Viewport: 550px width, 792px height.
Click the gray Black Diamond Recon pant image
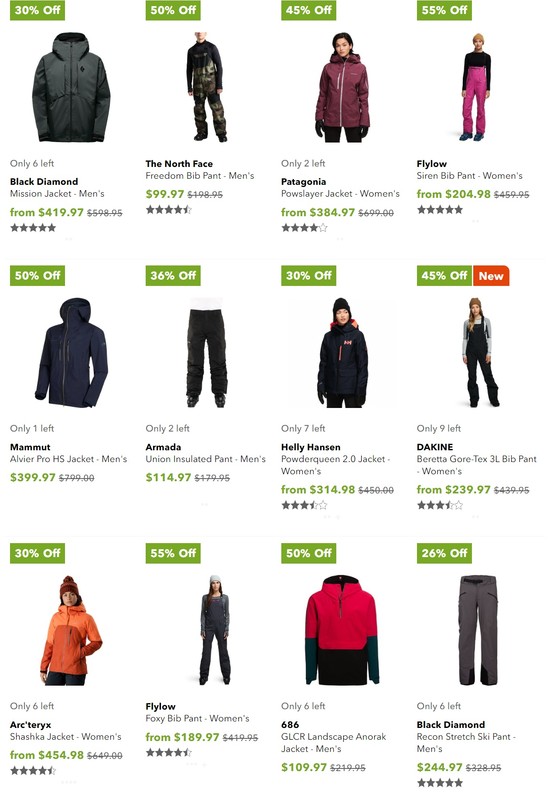click(478, 630)
